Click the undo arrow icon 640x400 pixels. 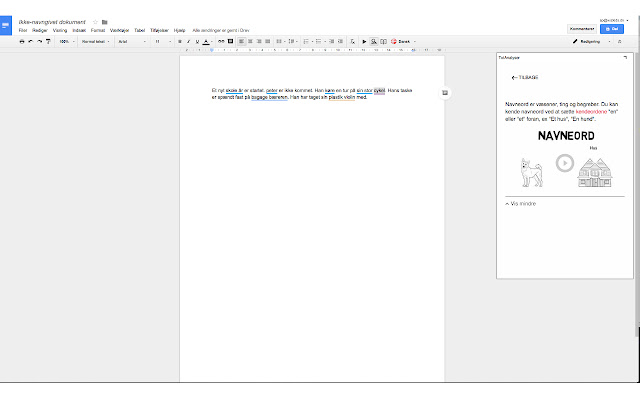coord(30,42)
